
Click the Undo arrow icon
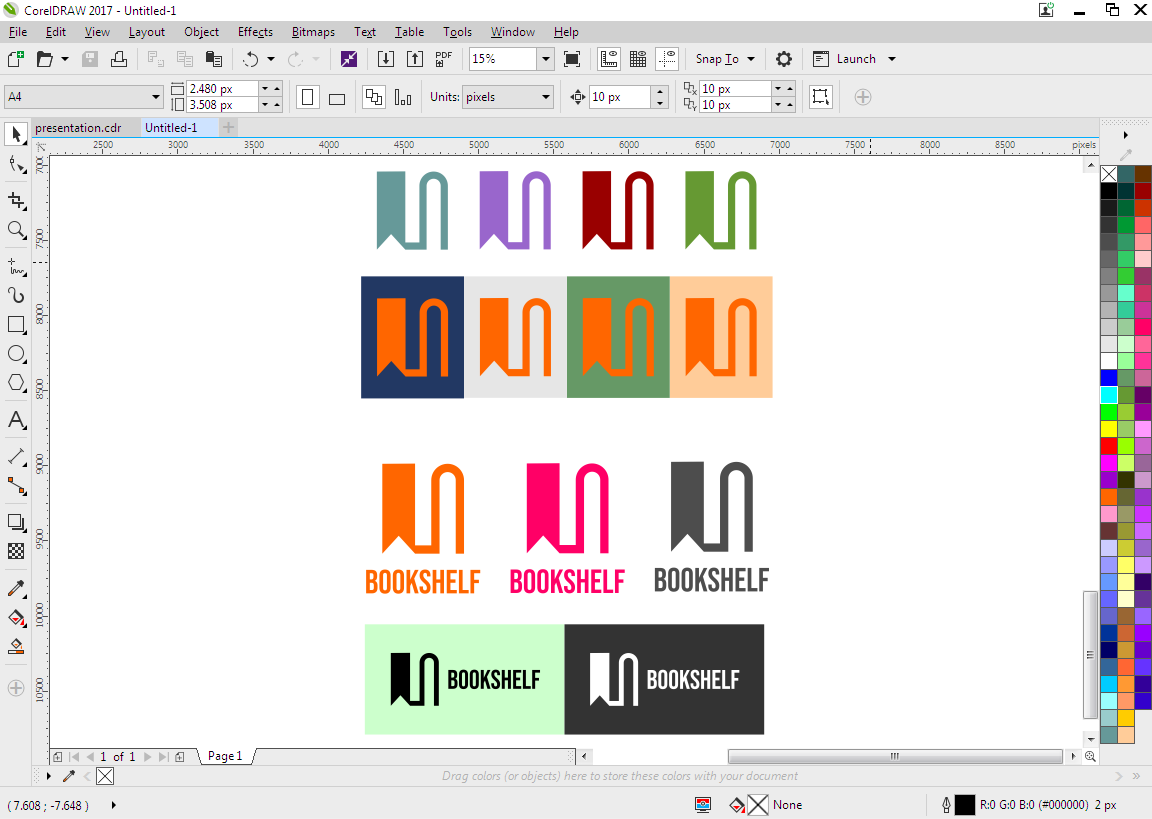(x=251, y=59)
